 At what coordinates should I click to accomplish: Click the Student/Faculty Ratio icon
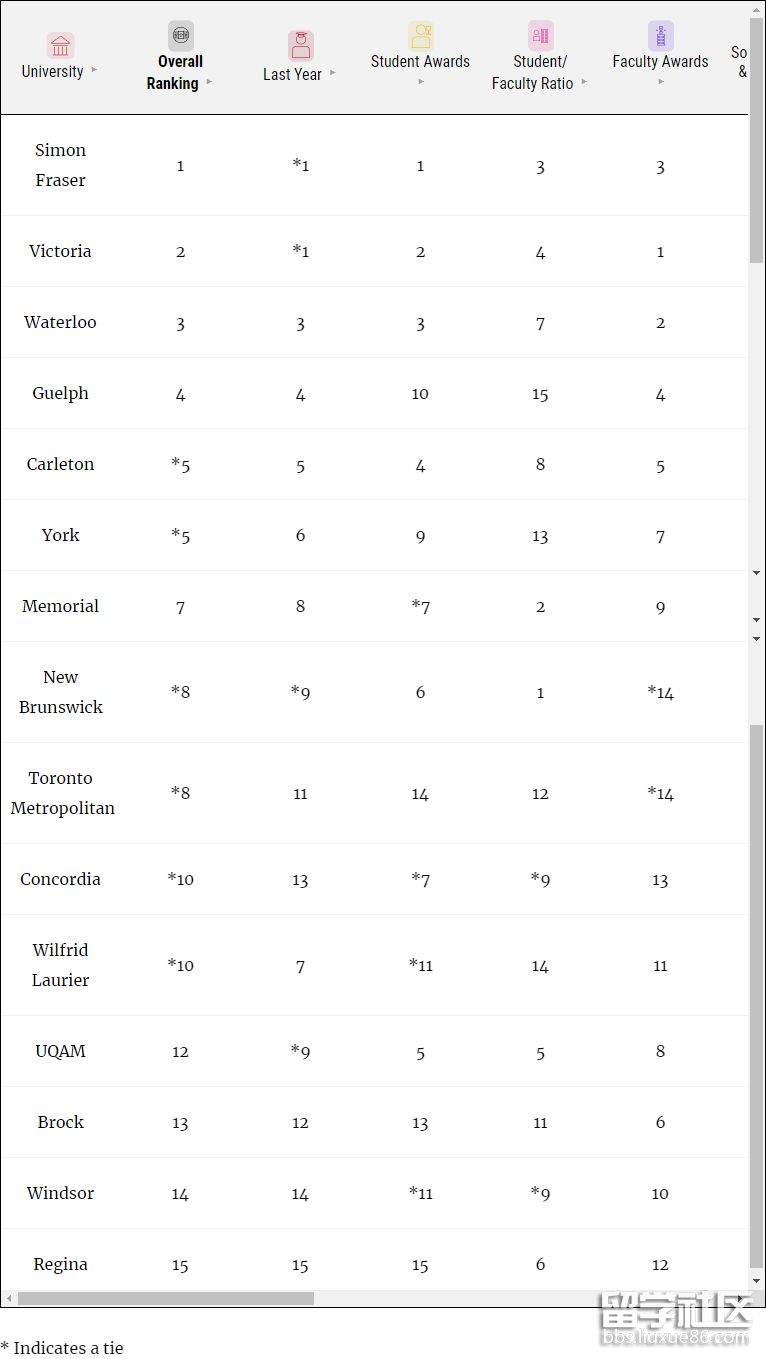coord(541,35)
